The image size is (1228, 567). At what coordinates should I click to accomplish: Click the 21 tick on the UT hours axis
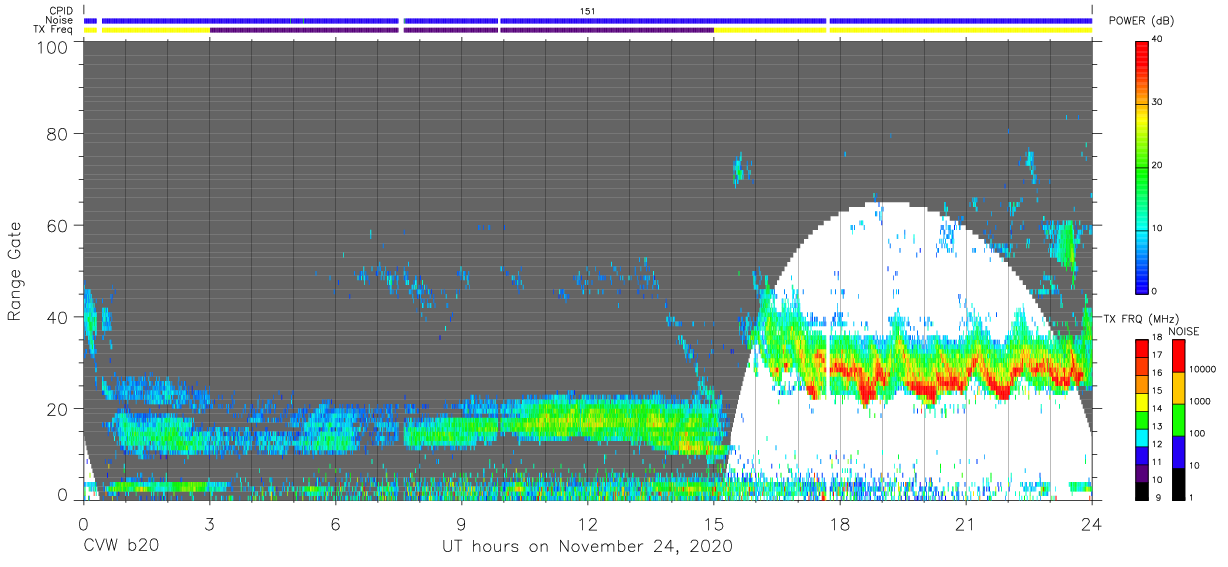(x=965, y=523)
